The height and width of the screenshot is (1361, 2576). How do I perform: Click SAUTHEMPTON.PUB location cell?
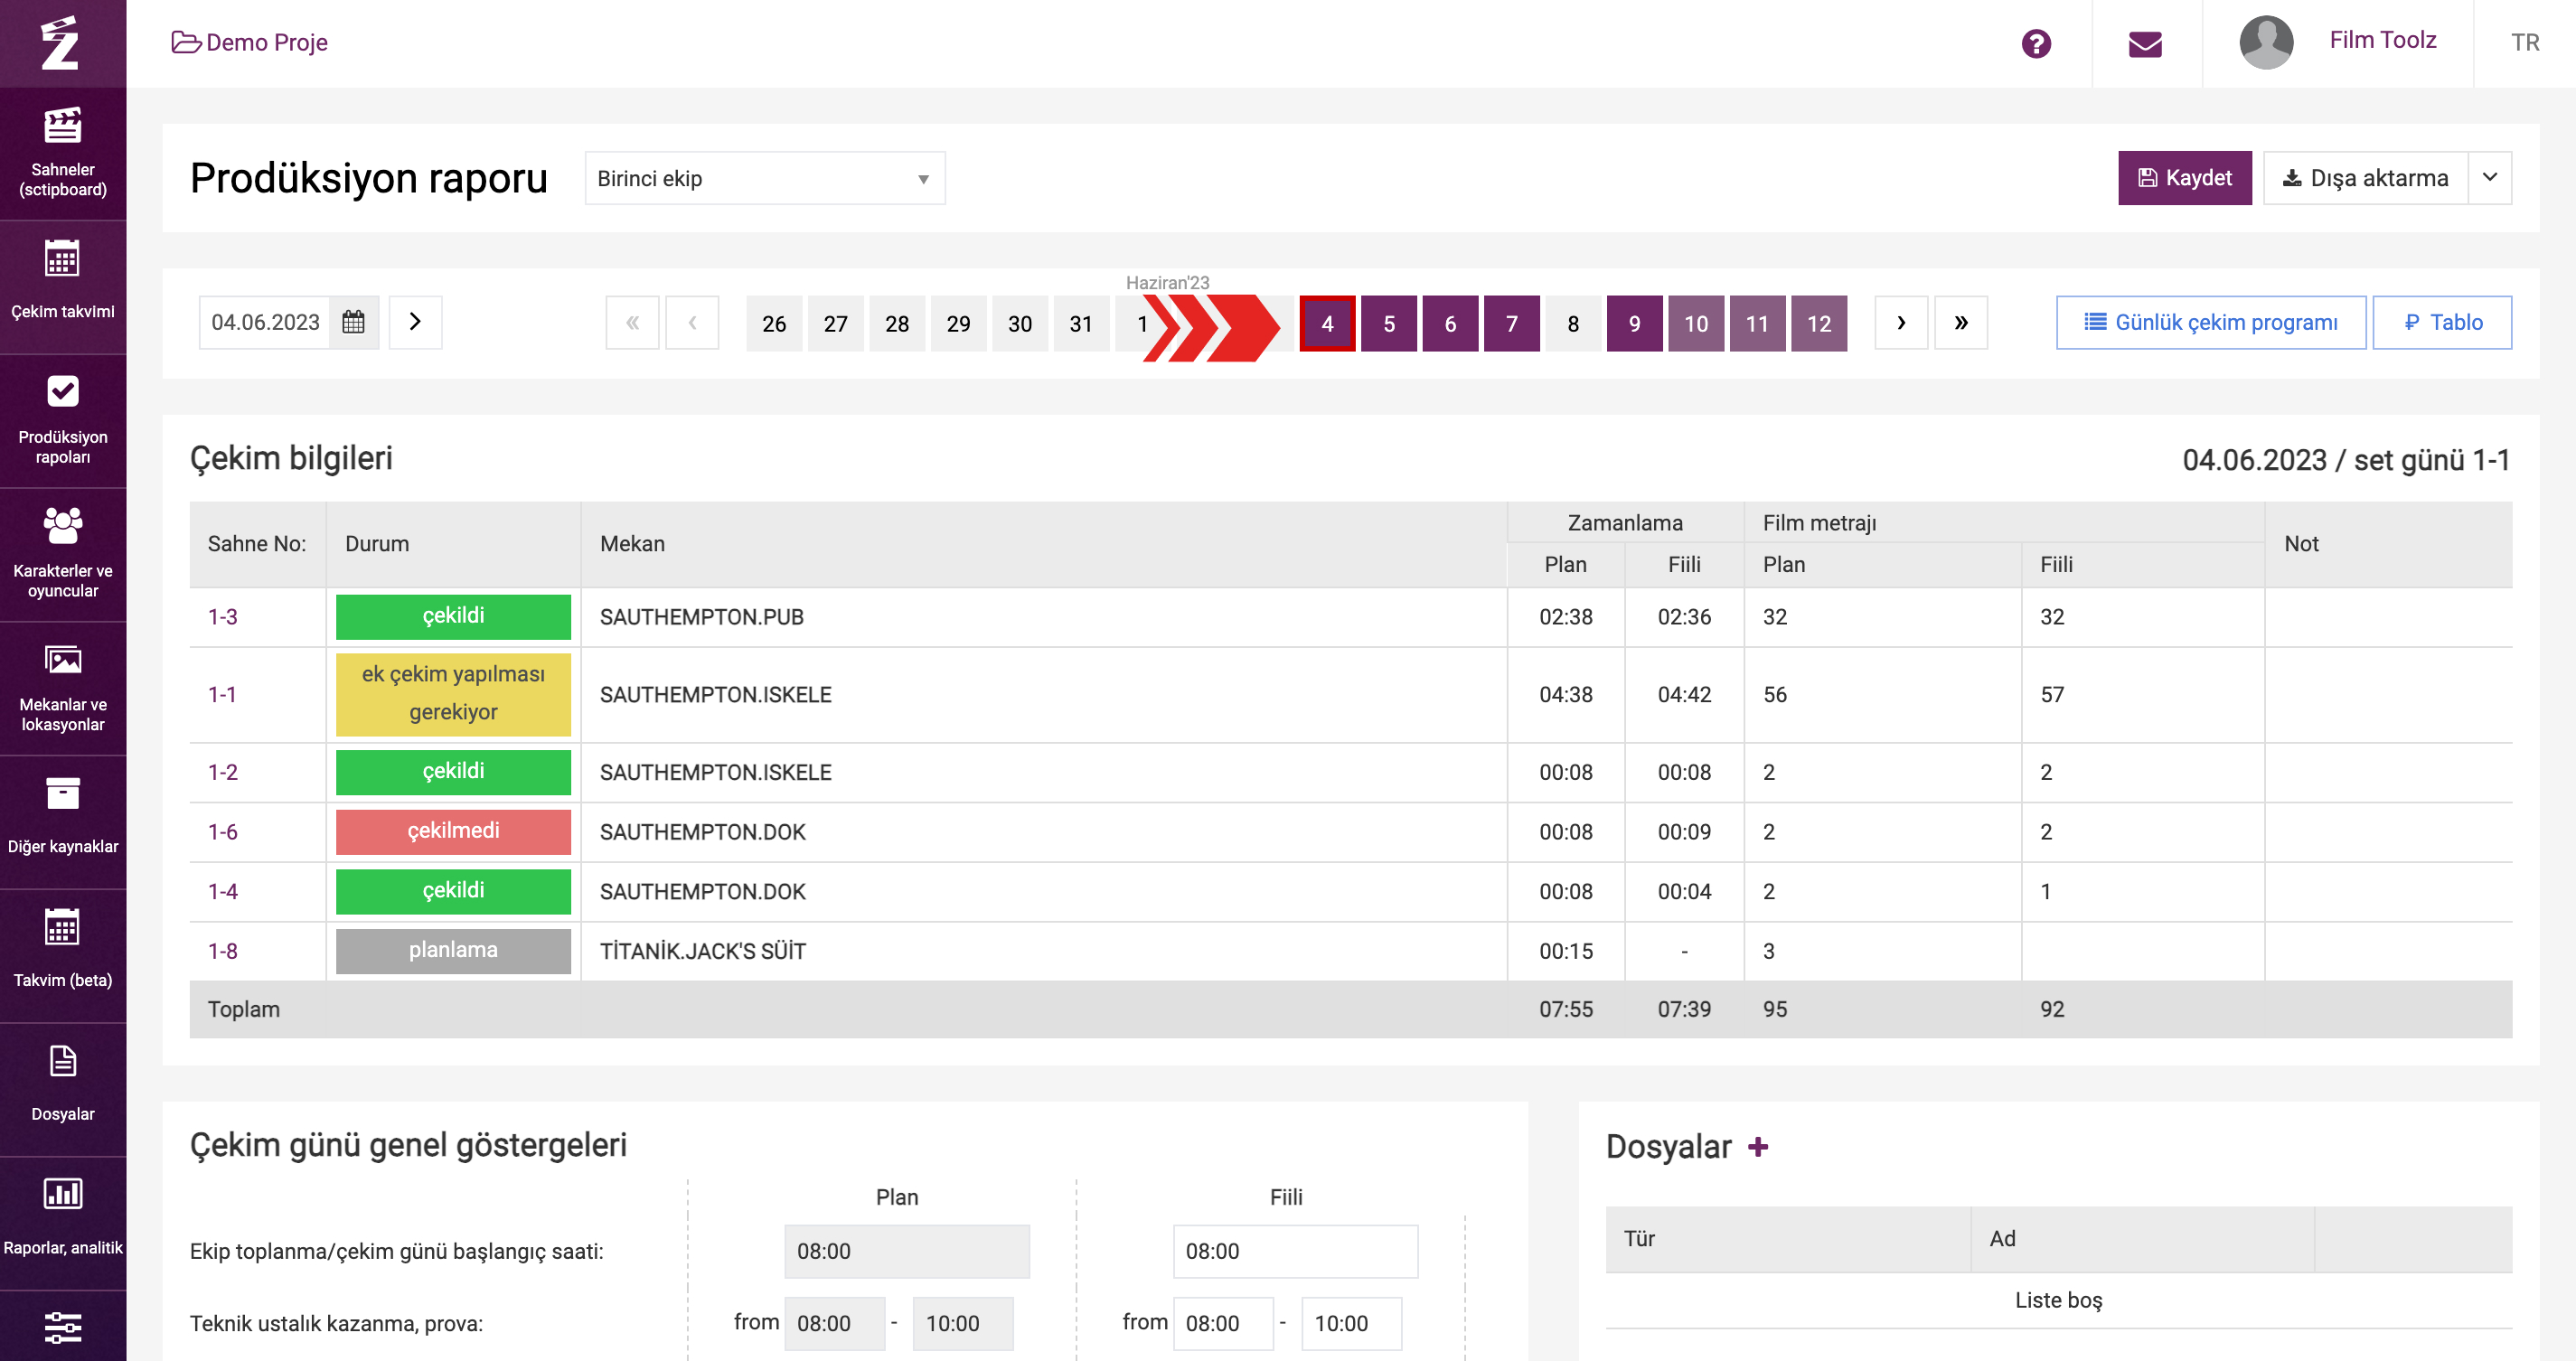(x=1043, y=617)
